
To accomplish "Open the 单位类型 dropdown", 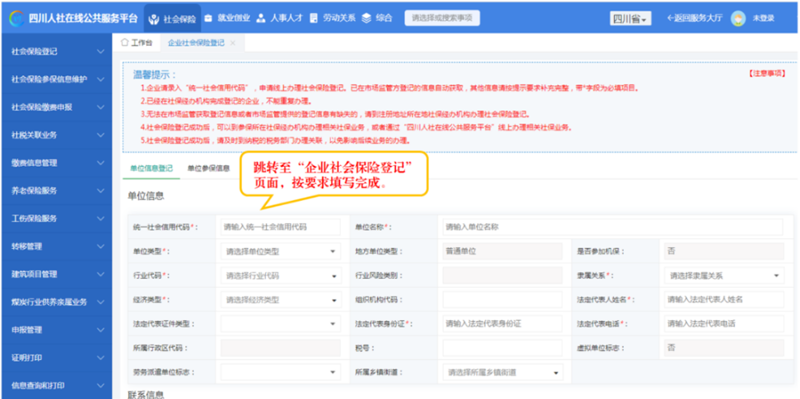I will click(280, 252).
